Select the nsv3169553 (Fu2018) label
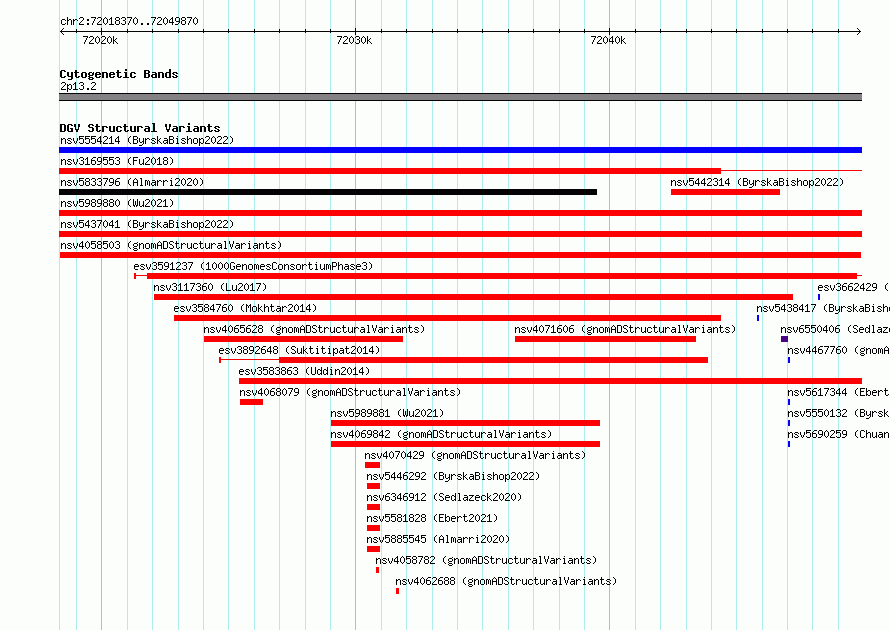Image resolution: width=890 pixels, height=630 pixels. [x=117, y=161]
